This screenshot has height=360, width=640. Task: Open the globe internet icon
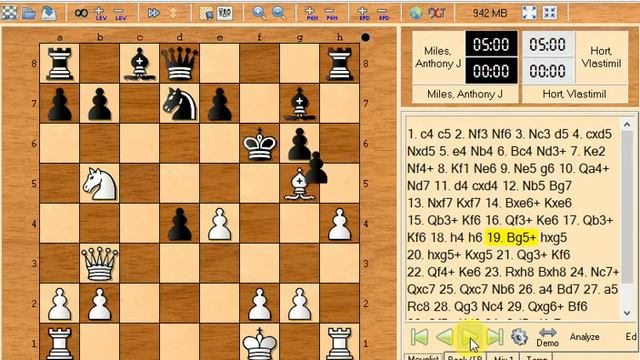416,13
